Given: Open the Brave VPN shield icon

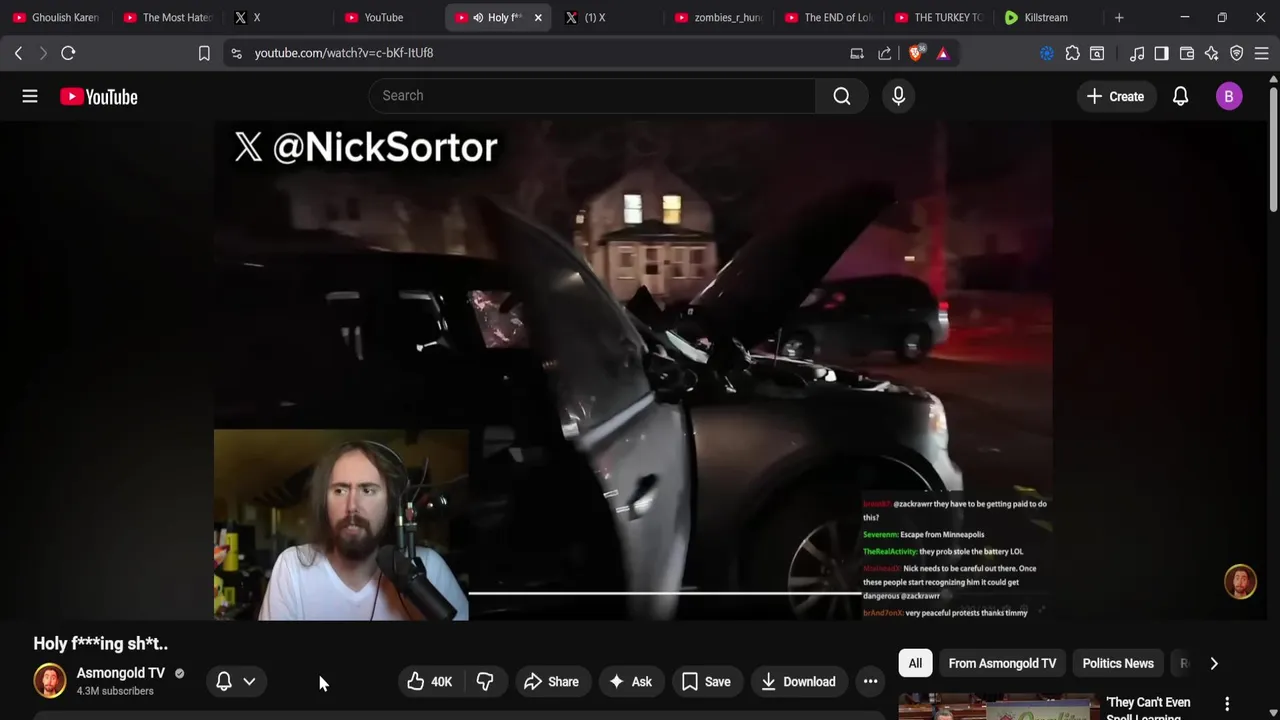Looking at the screenshot, I should click(x=1236, y=53).
